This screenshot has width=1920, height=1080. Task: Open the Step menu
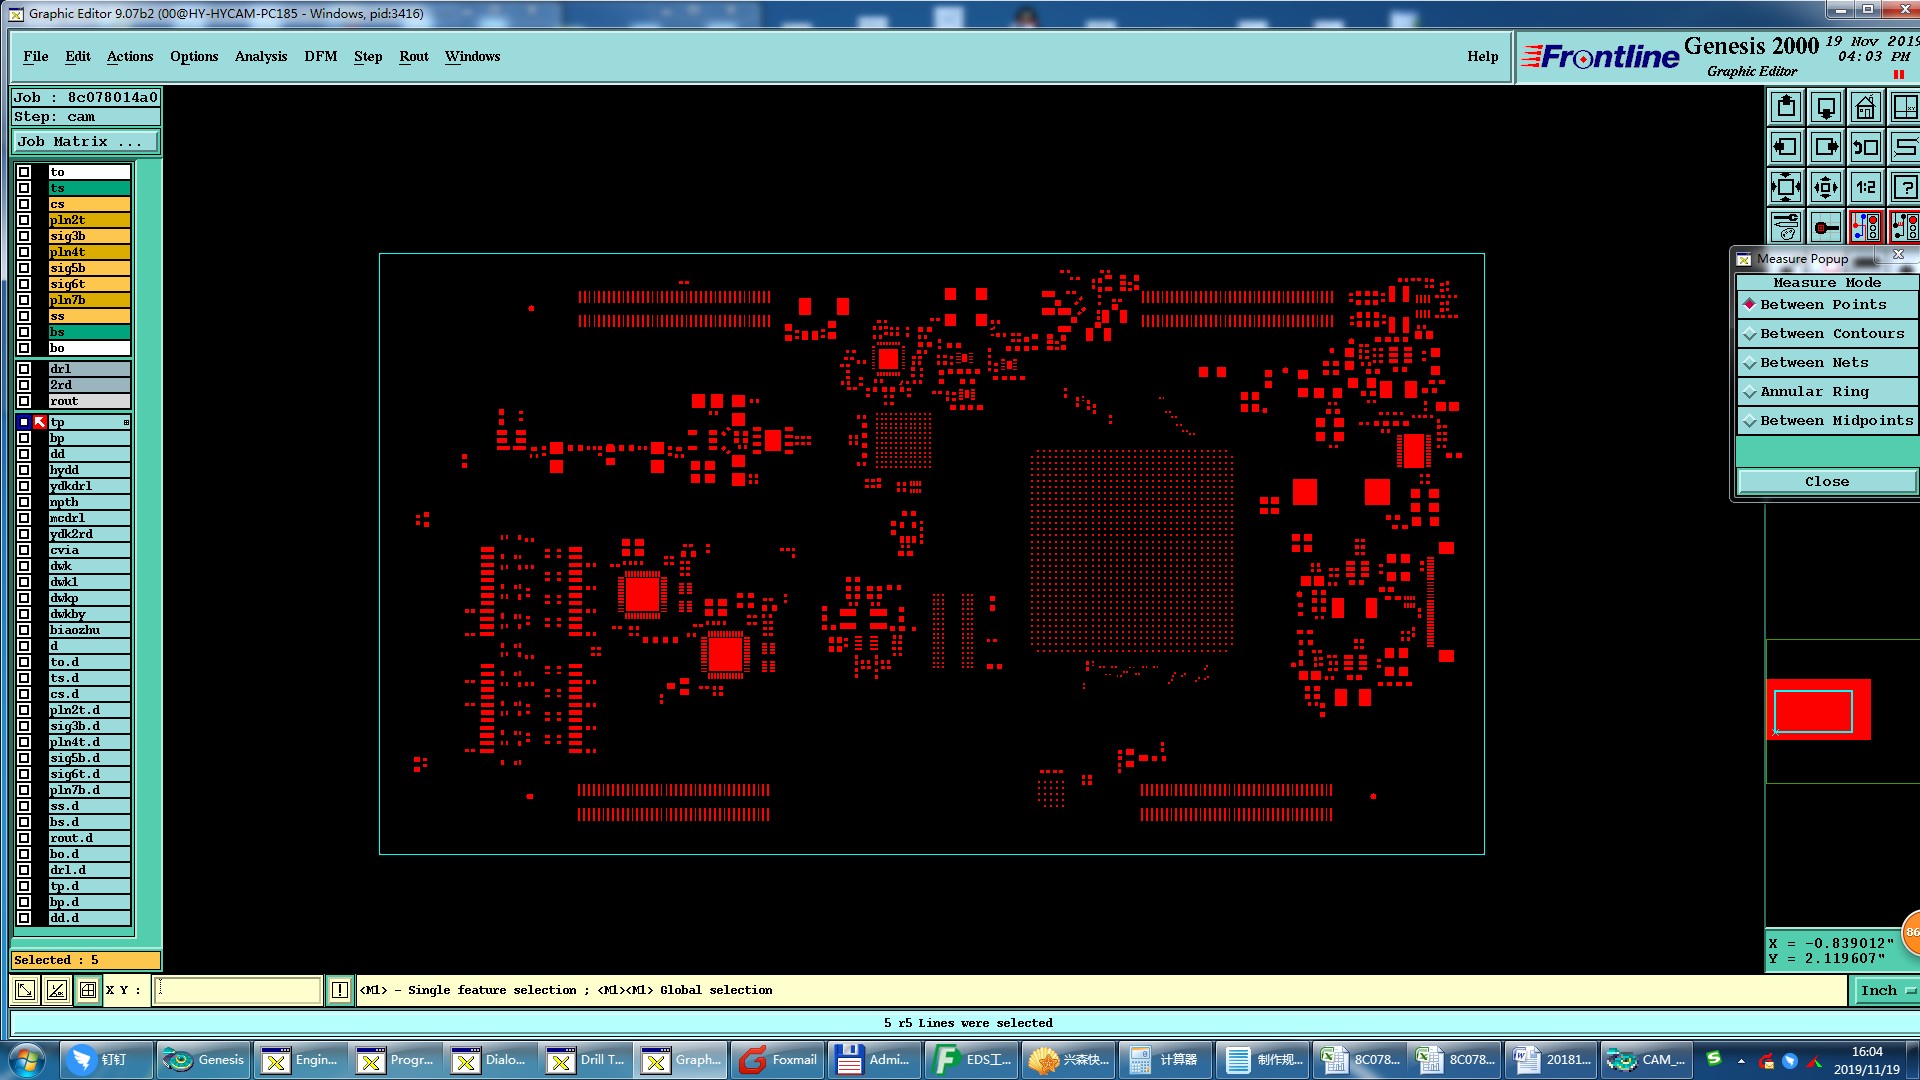[x=368, y=57]
